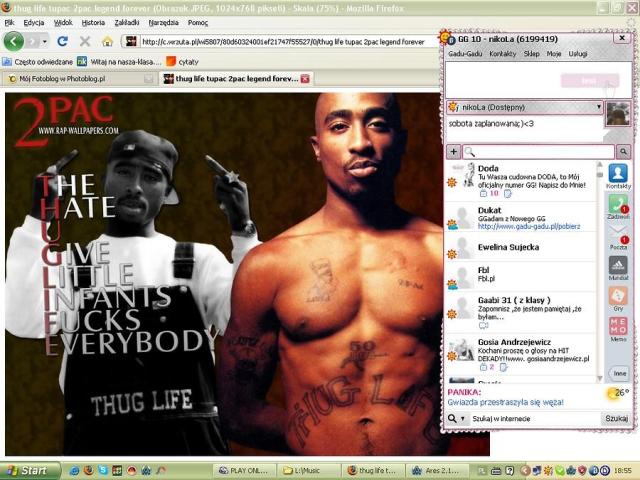This screenshot has height=480, width=640.
Task: Open the Pomoc menu
Action: click(x=198, y=23)
